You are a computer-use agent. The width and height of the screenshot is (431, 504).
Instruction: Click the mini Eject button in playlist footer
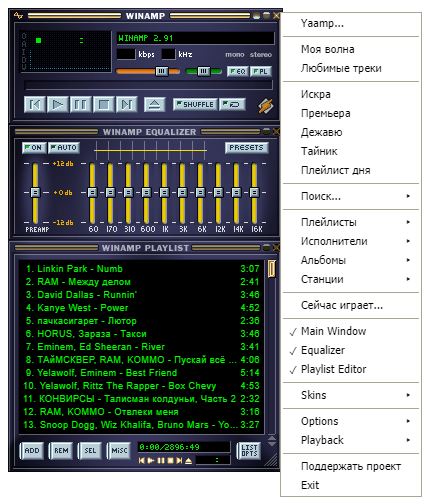tap(188, 460)
